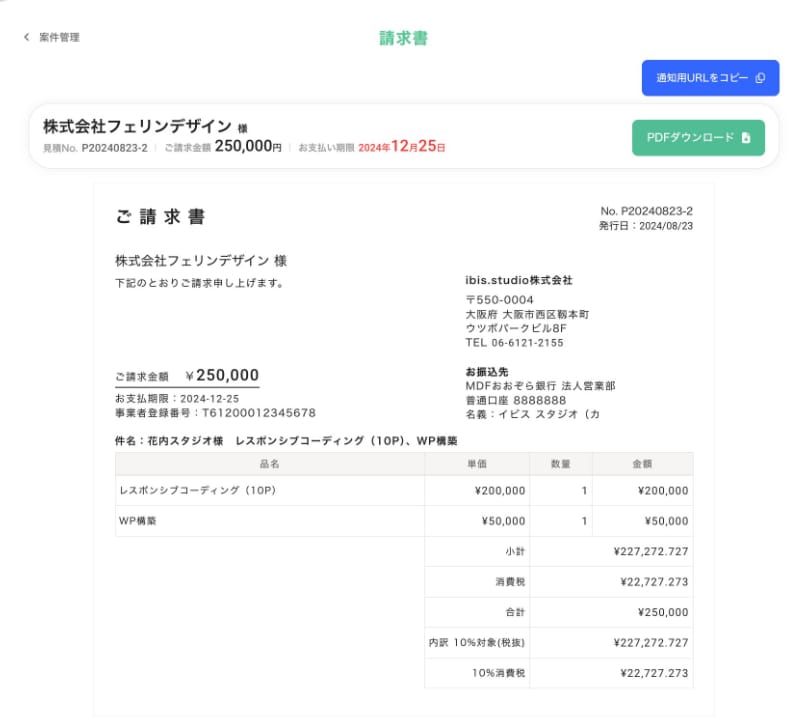Click the お振込先 heading

(487, 372)
